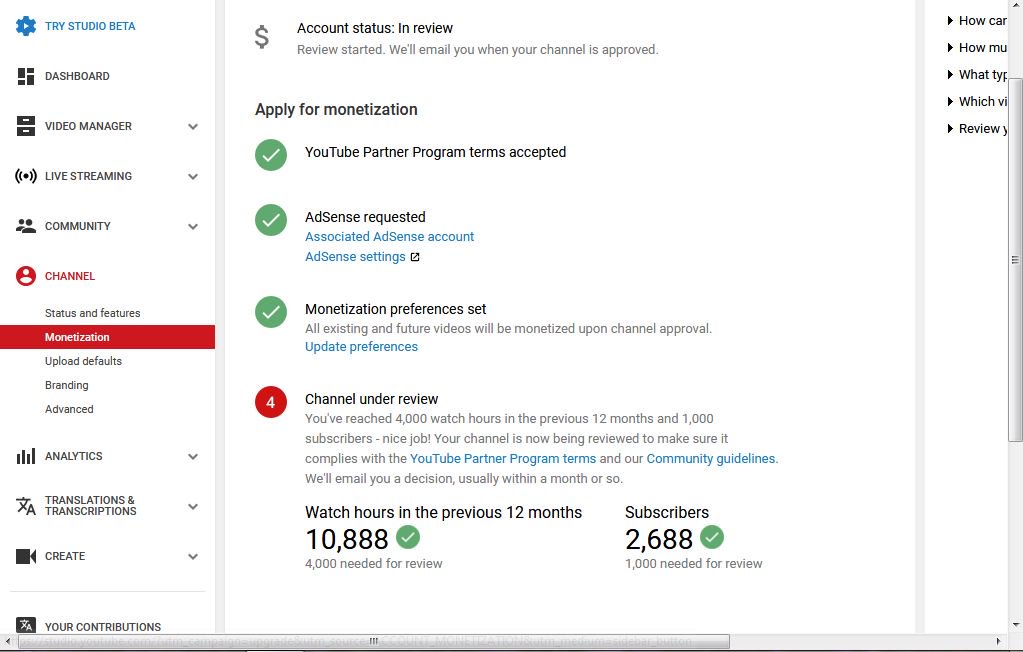Screen dimensions: 1023x652
Task: Click the vertical scrollbar thumb
Action: [1015, 260]
